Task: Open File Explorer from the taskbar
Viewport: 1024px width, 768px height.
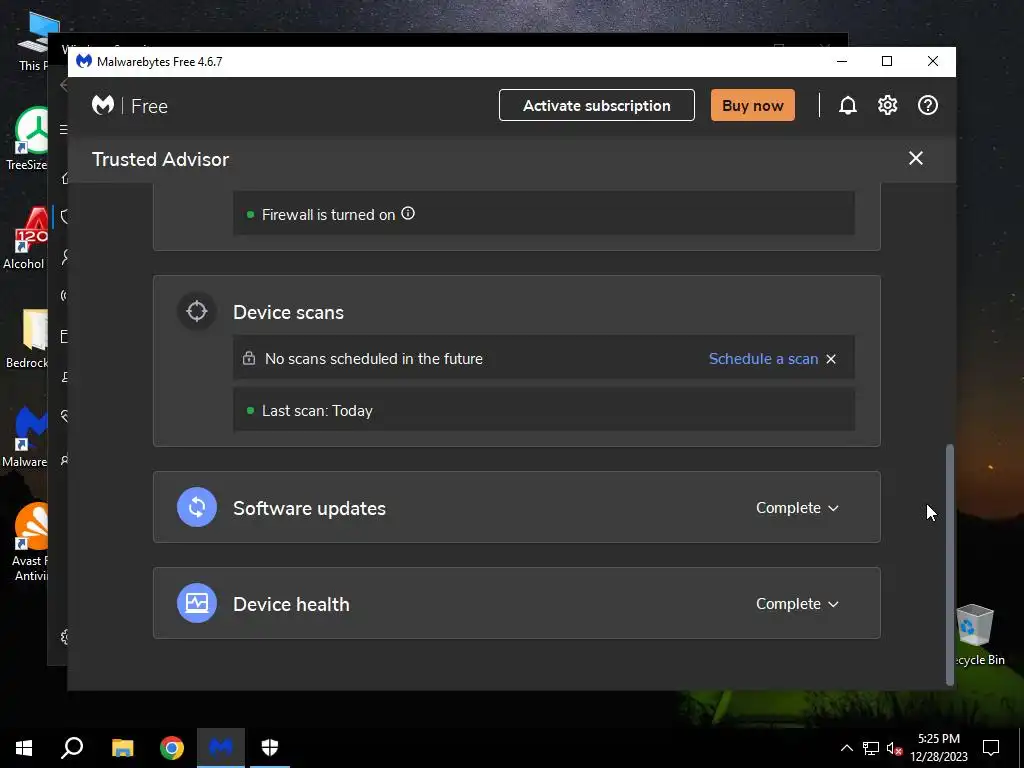Action: (122, 747)
